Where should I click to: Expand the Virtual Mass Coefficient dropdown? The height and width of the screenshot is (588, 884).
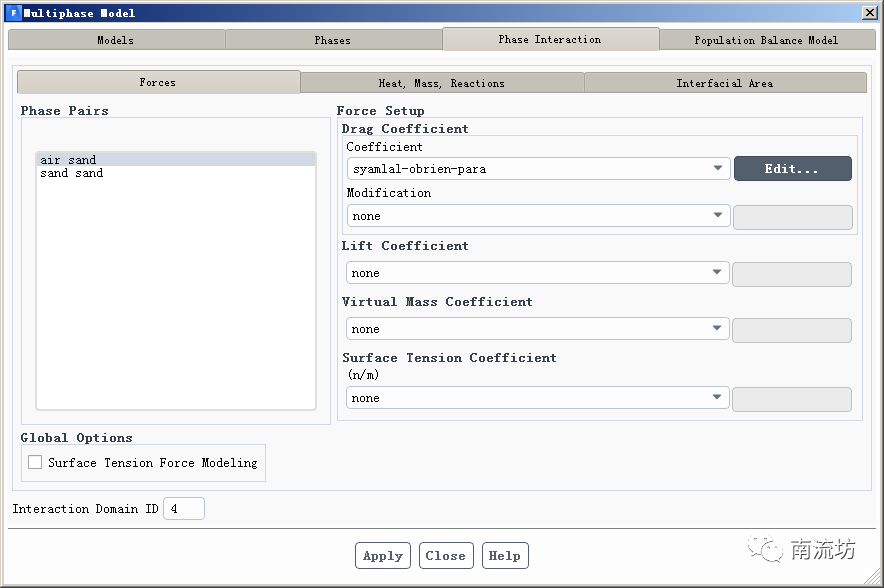pyautogui.click(x=537, y=329)
